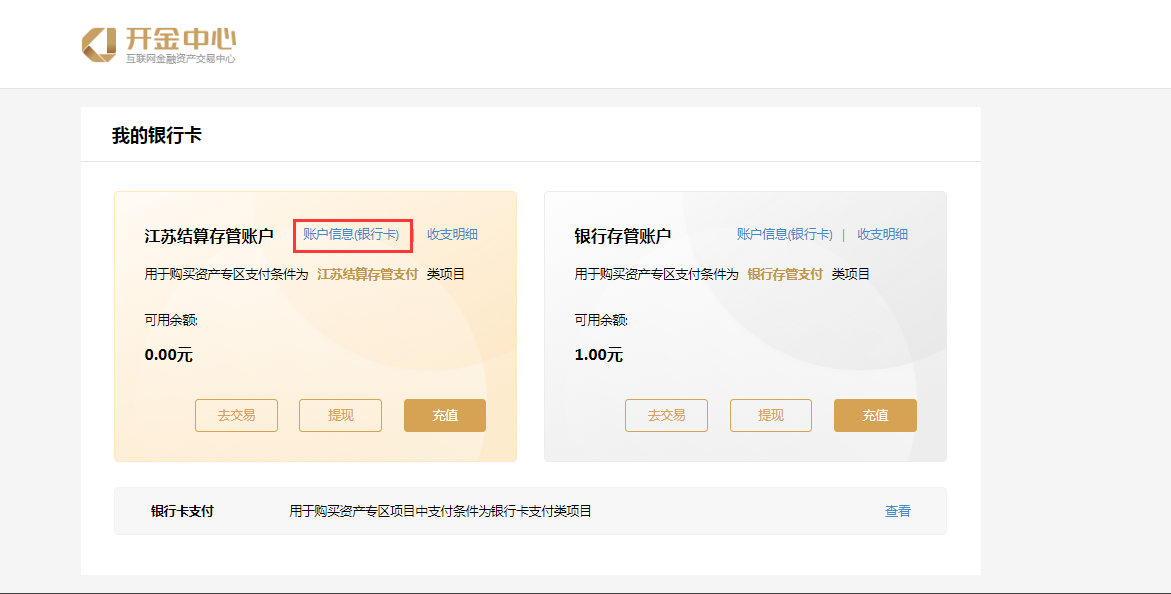Click 提现 in 银行存管账户 card
1171x594 pixels.
(771, 415)
